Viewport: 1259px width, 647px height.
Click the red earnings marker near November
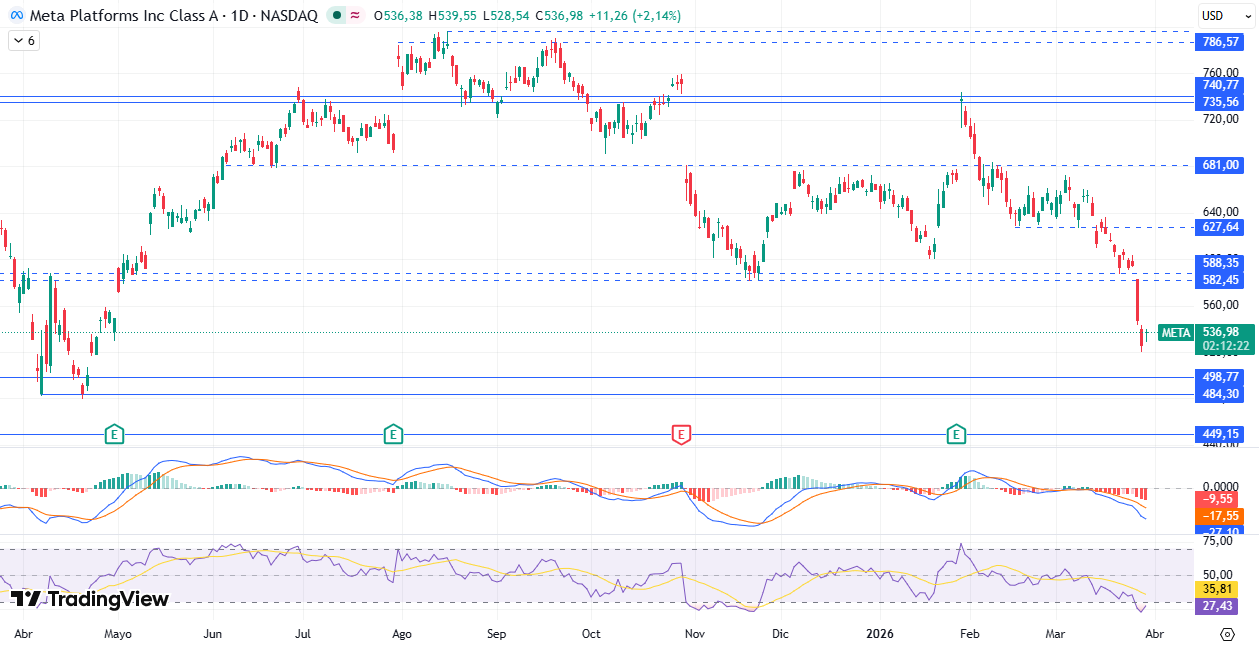(681, 434)
